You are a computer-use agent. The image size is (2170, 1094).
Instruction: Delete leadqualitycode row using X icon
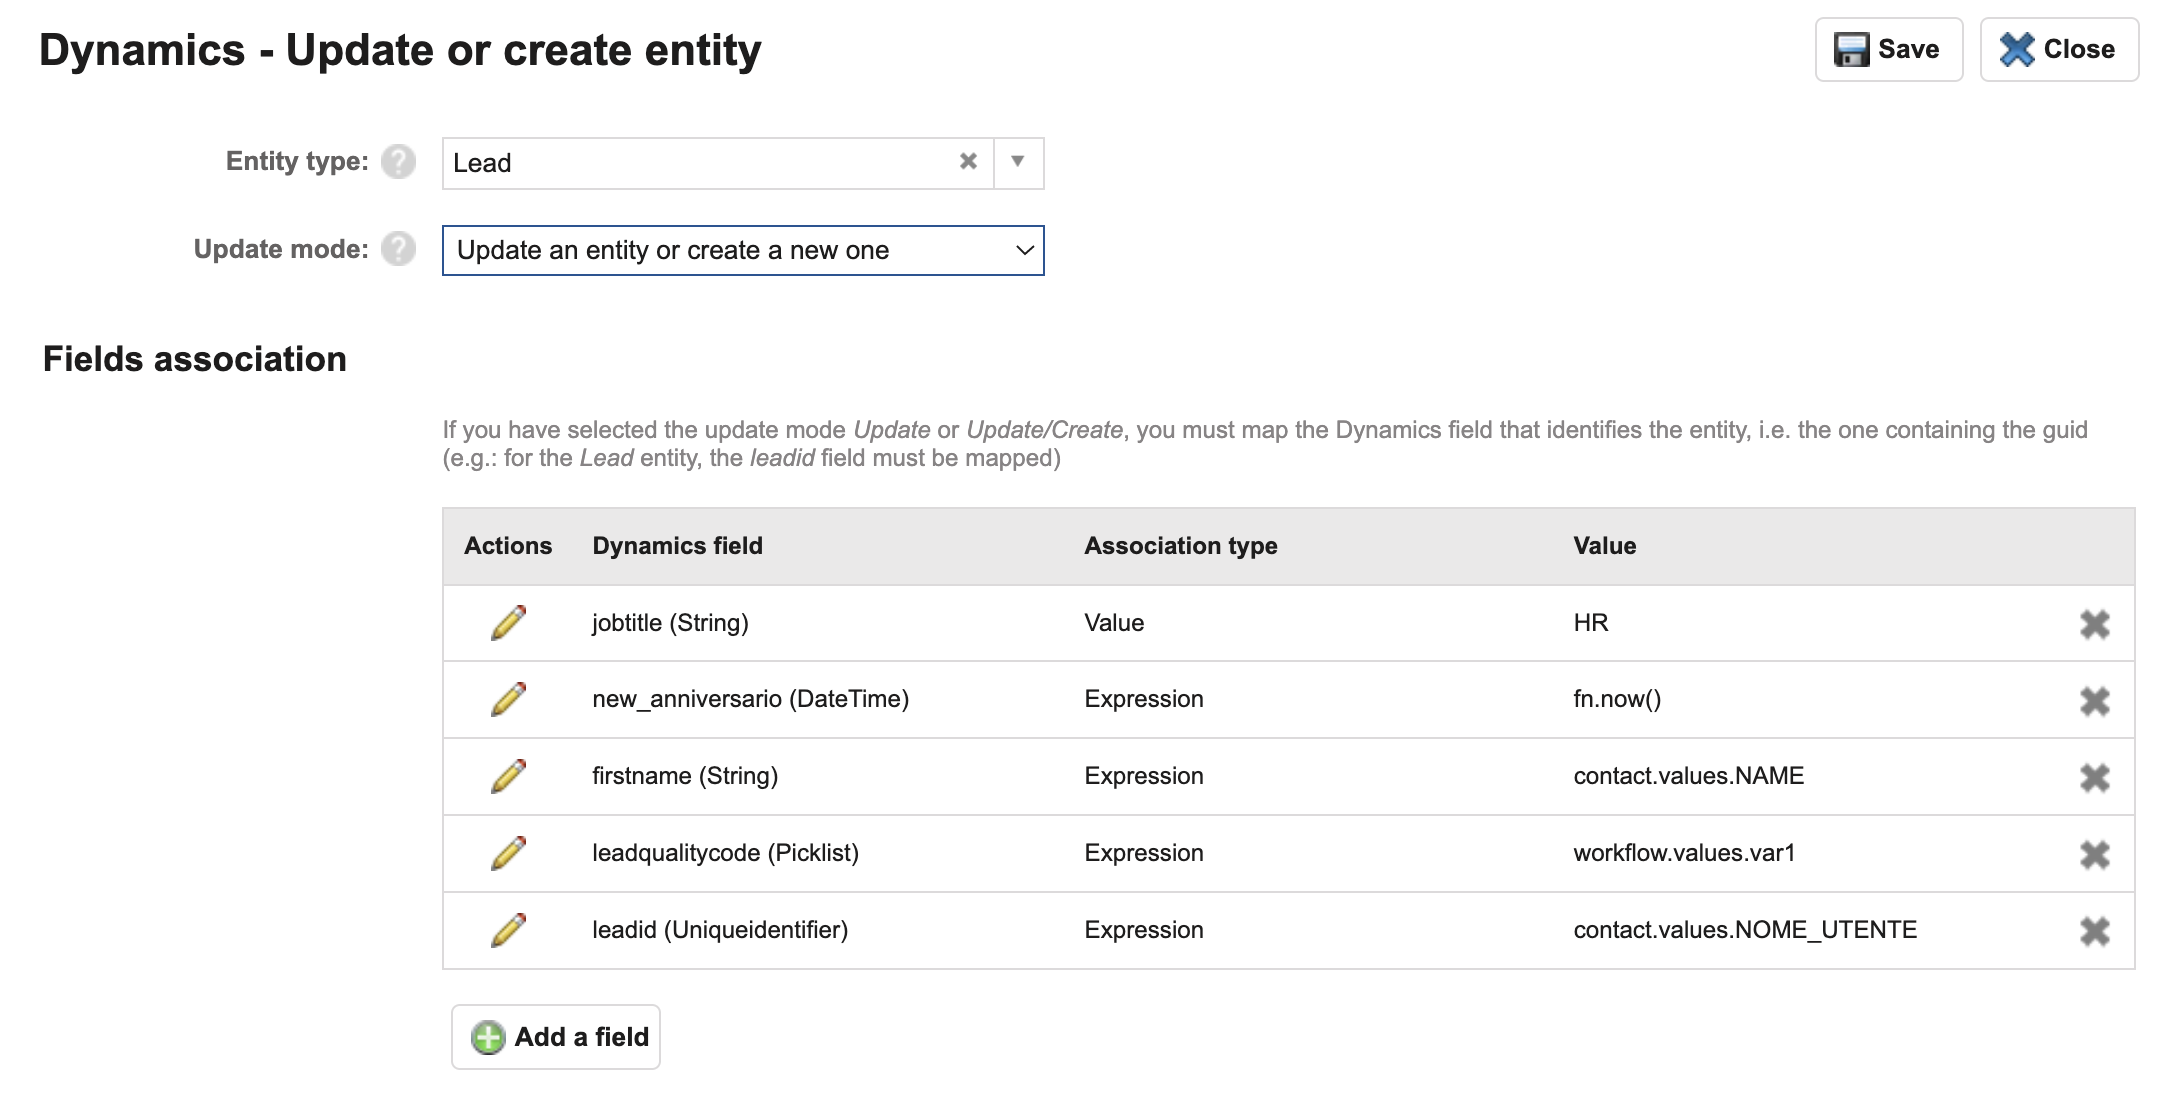tap(2094, 855)
